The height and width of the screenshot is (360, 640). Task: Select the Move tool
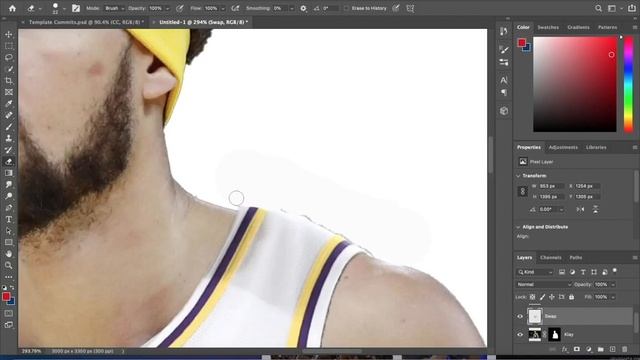pyautogui.click(x=9, y=34)
